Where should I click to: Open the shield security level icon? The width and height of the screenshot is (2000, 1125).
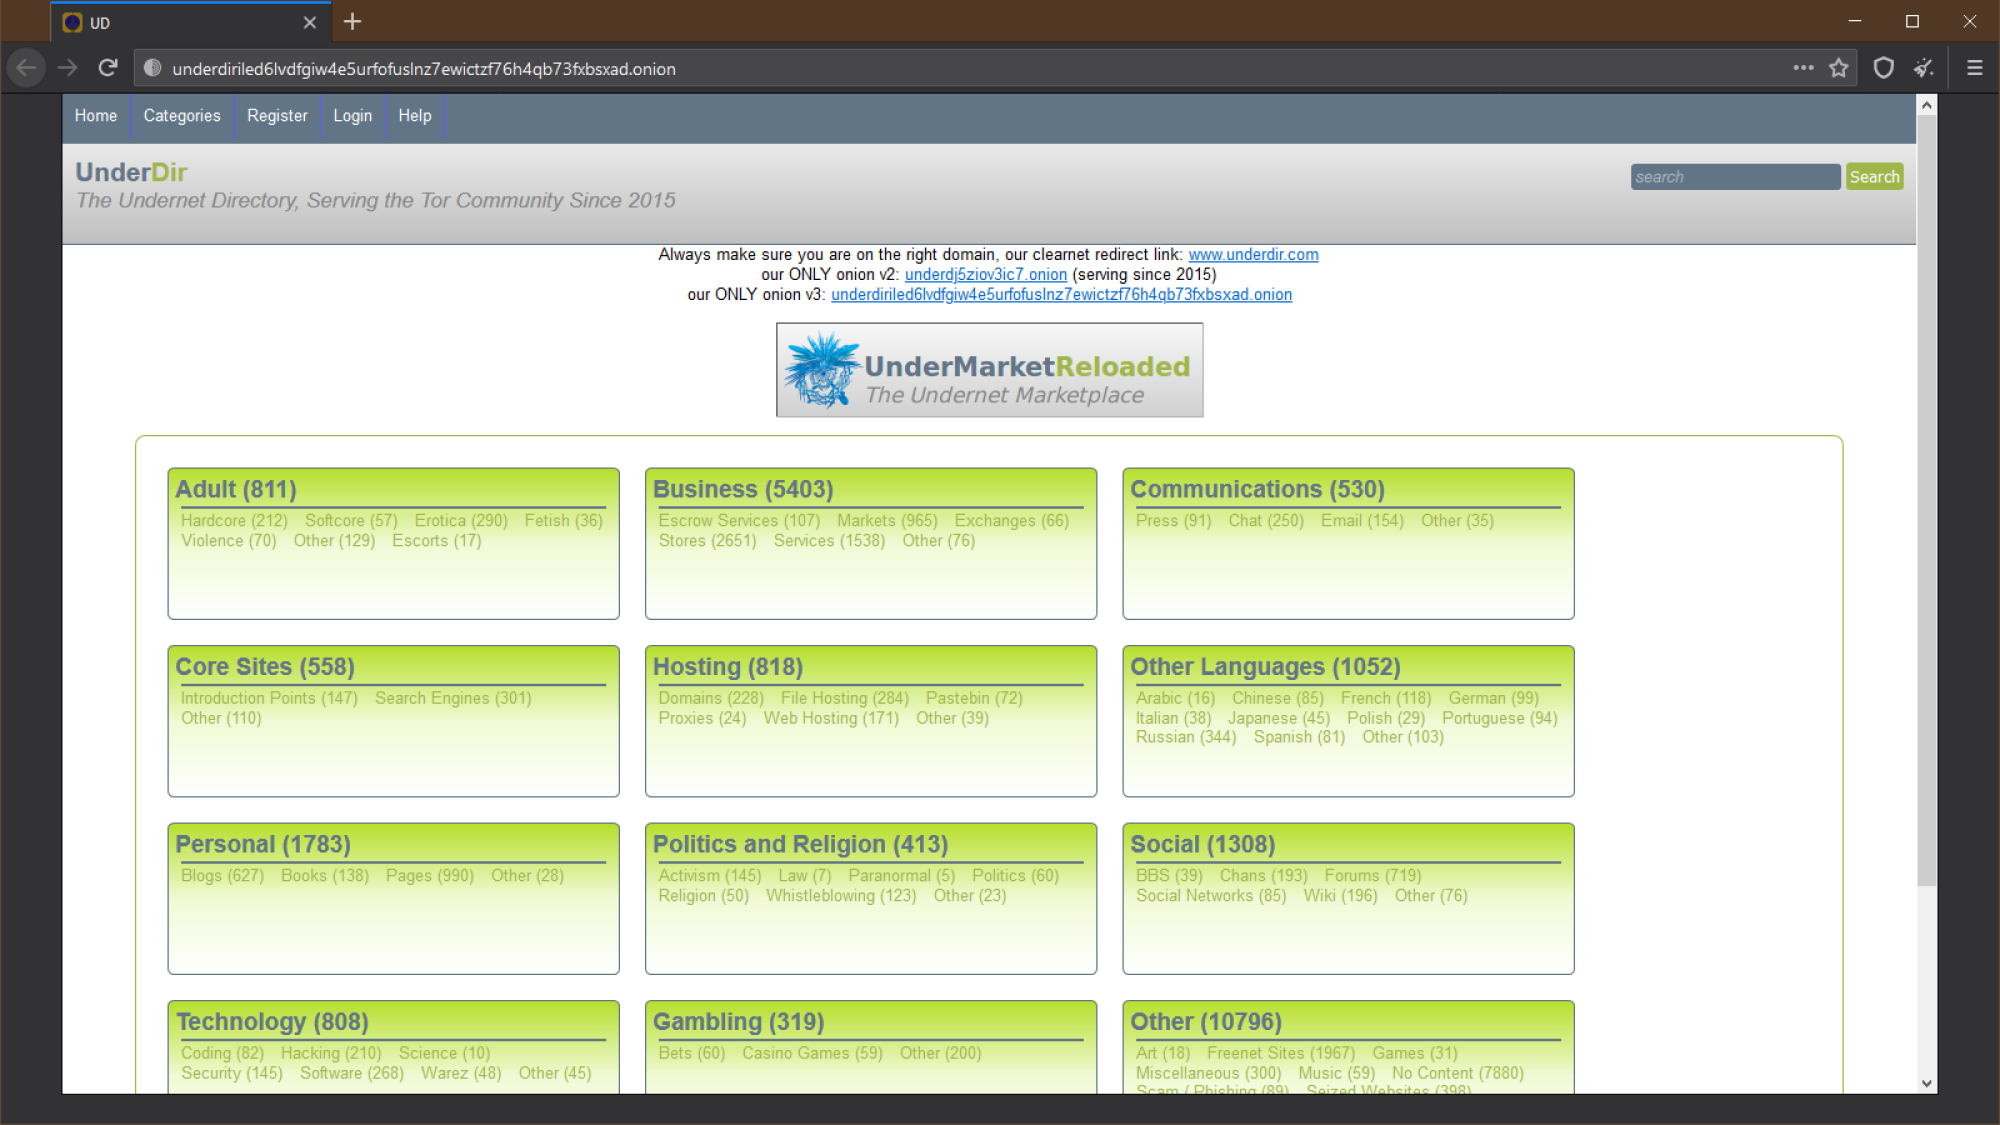pos(1884,68)
